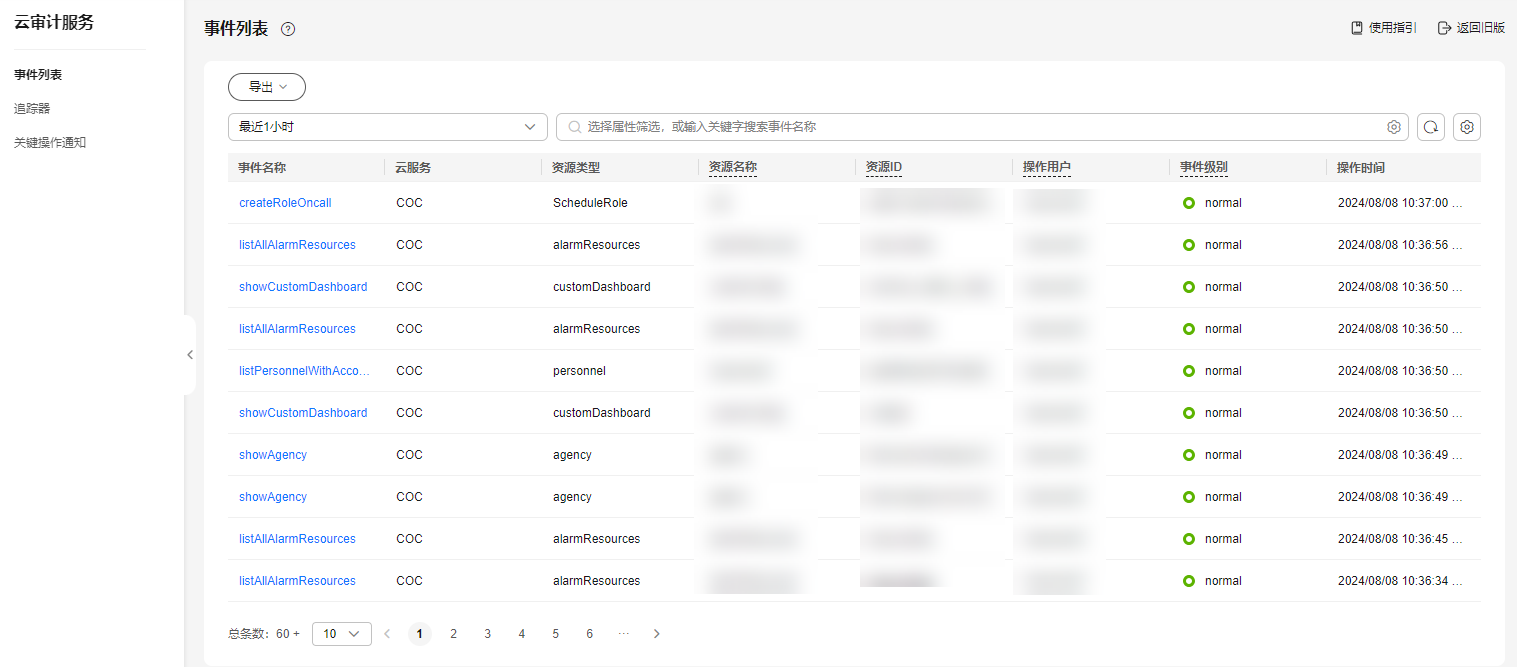Click the 操作时间 column header
The width and height of the screenshot is (1517, 667).
coord(1361,168)
